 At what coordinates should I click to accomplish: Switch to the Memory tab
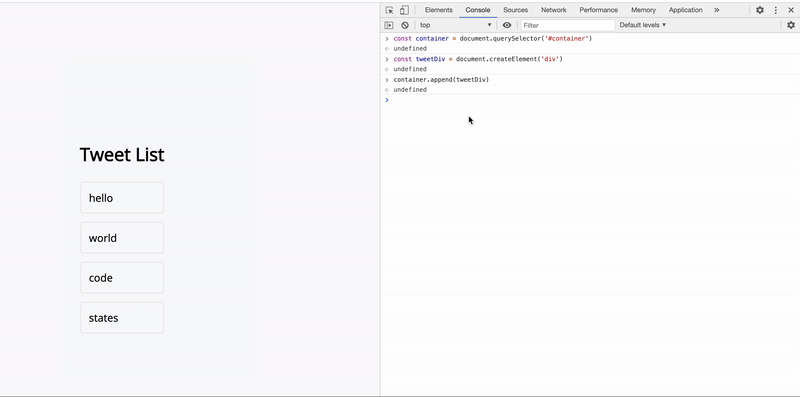point(643,10)
